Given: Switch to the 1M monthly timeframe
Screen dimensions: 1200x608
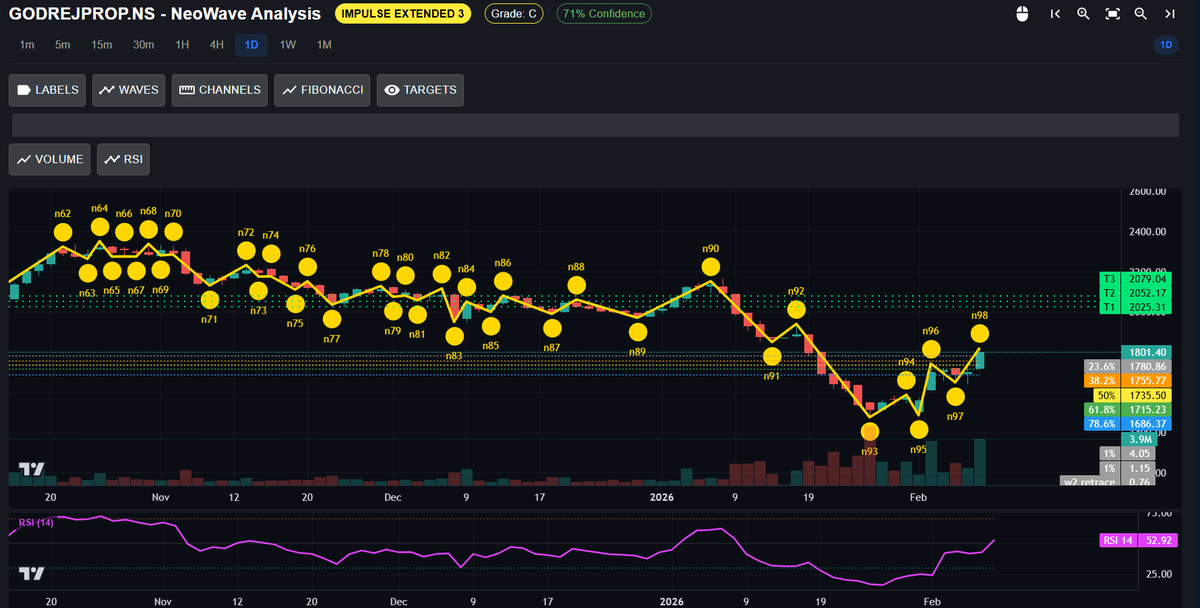Looking at the screenshot, I should pyautogui.click(x=324, y=45).
